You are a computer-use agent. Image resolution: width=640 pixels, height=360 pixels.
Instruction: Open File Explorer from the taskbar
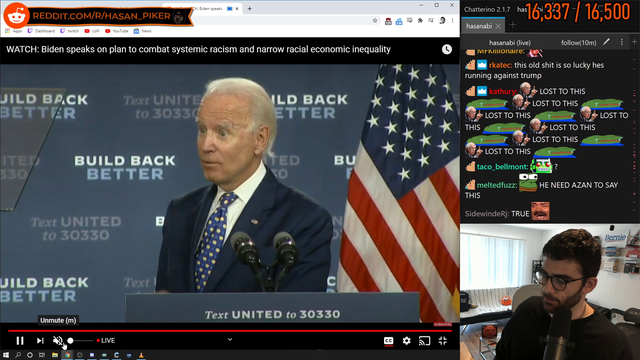55,355
